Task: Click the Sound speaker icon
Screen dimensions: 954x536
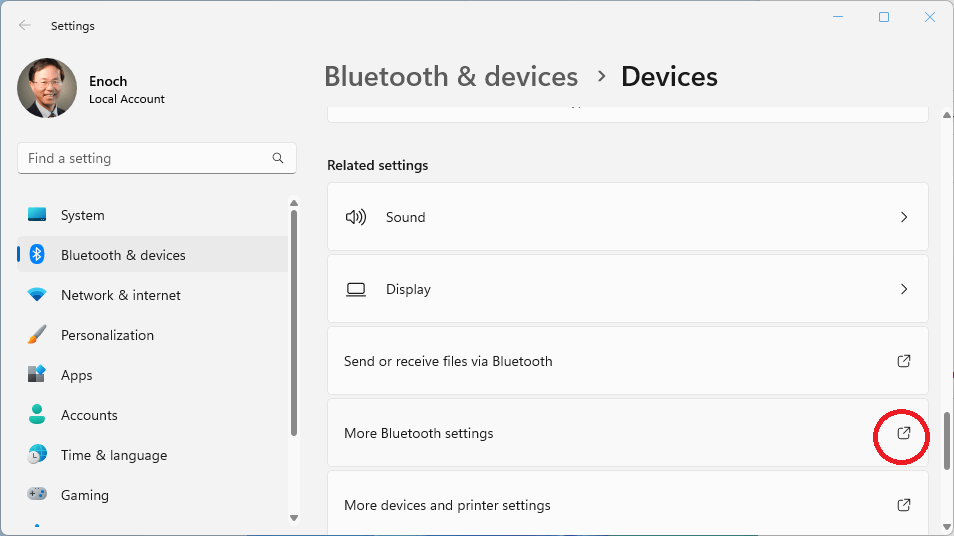Action: pyautogui.click(x=356, y=217)
